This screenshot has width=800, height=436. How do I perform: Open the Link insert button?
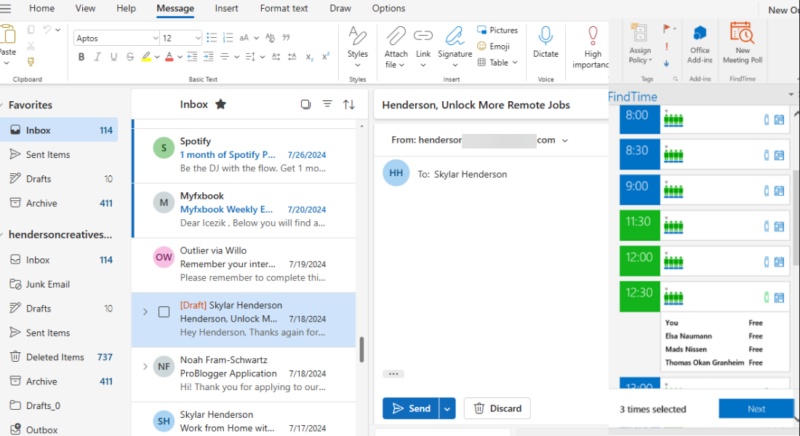423,47
